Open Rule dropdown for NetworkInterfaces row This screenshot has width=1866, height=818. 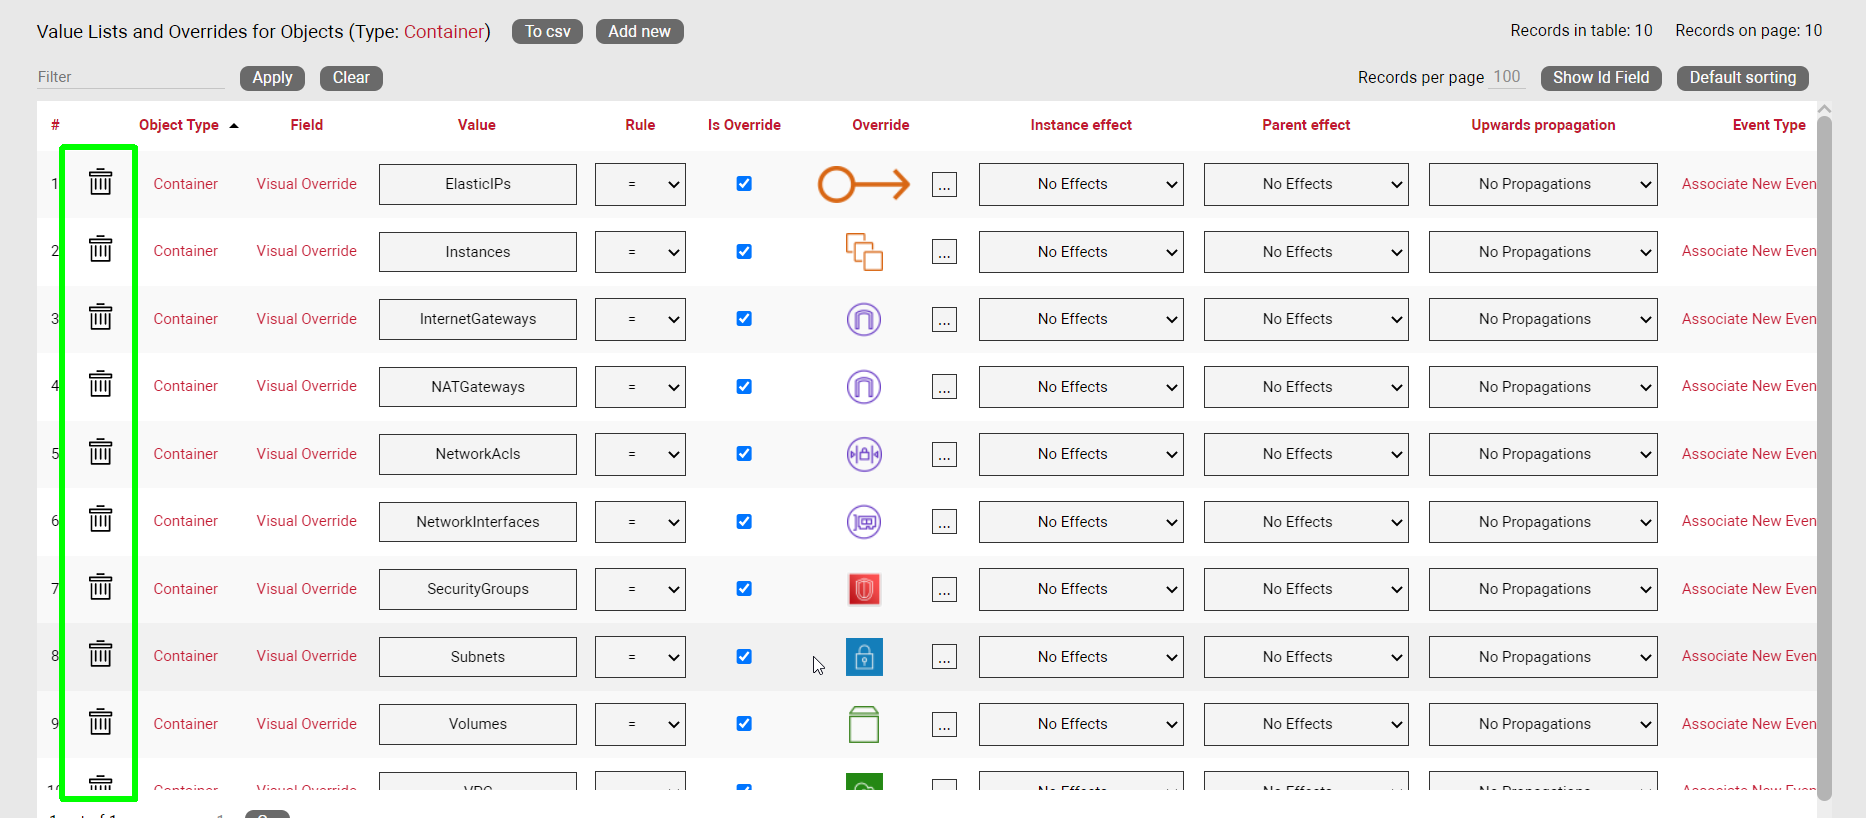[x=640, y=522]
